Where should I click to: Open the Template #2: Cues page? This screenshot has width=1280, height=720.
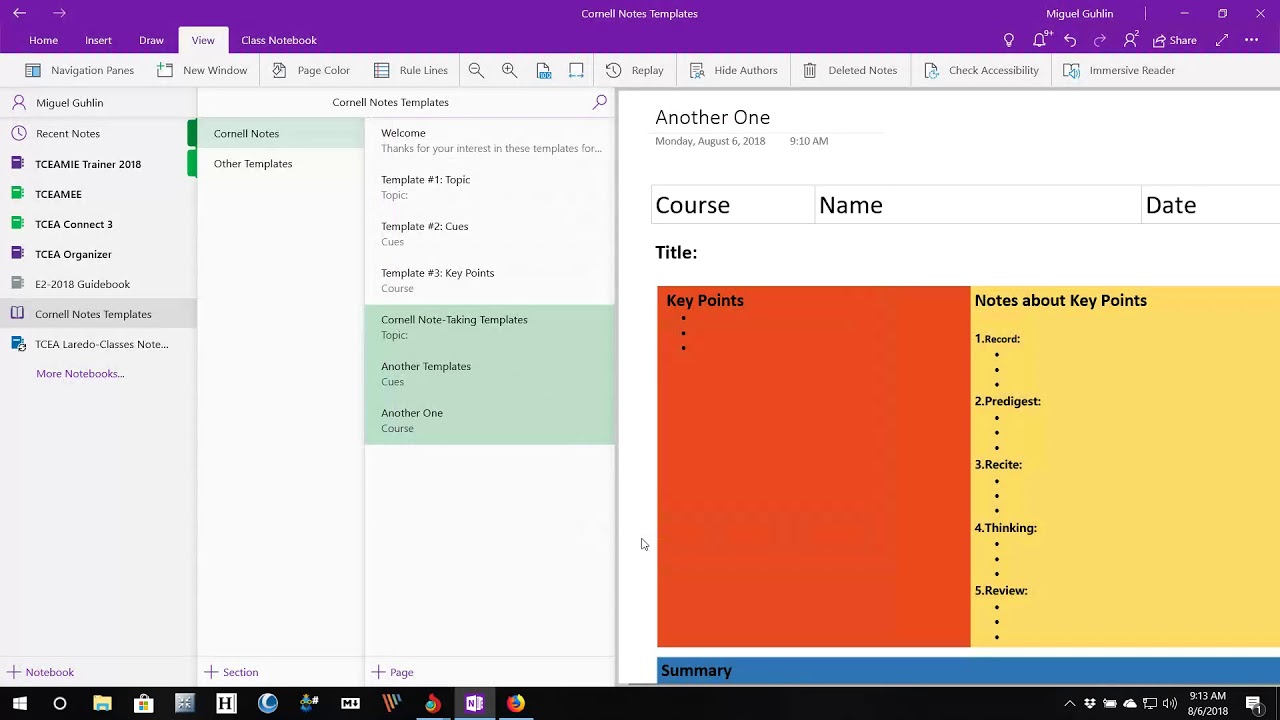click(x=490, y=233)
